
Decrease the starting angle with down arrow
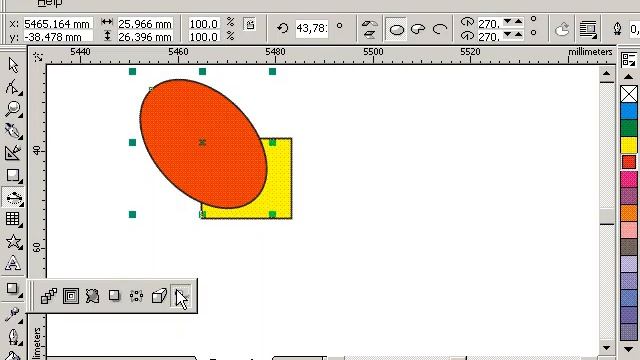pos(507,21)
